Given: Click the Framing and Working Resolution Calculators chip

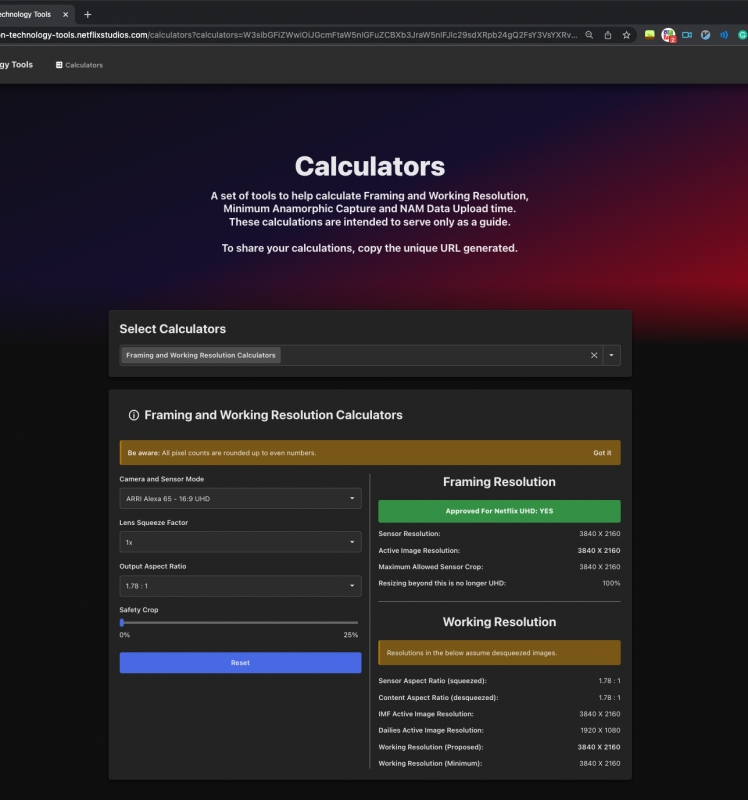Looking at the screenshot, I should tap(201, 355).
